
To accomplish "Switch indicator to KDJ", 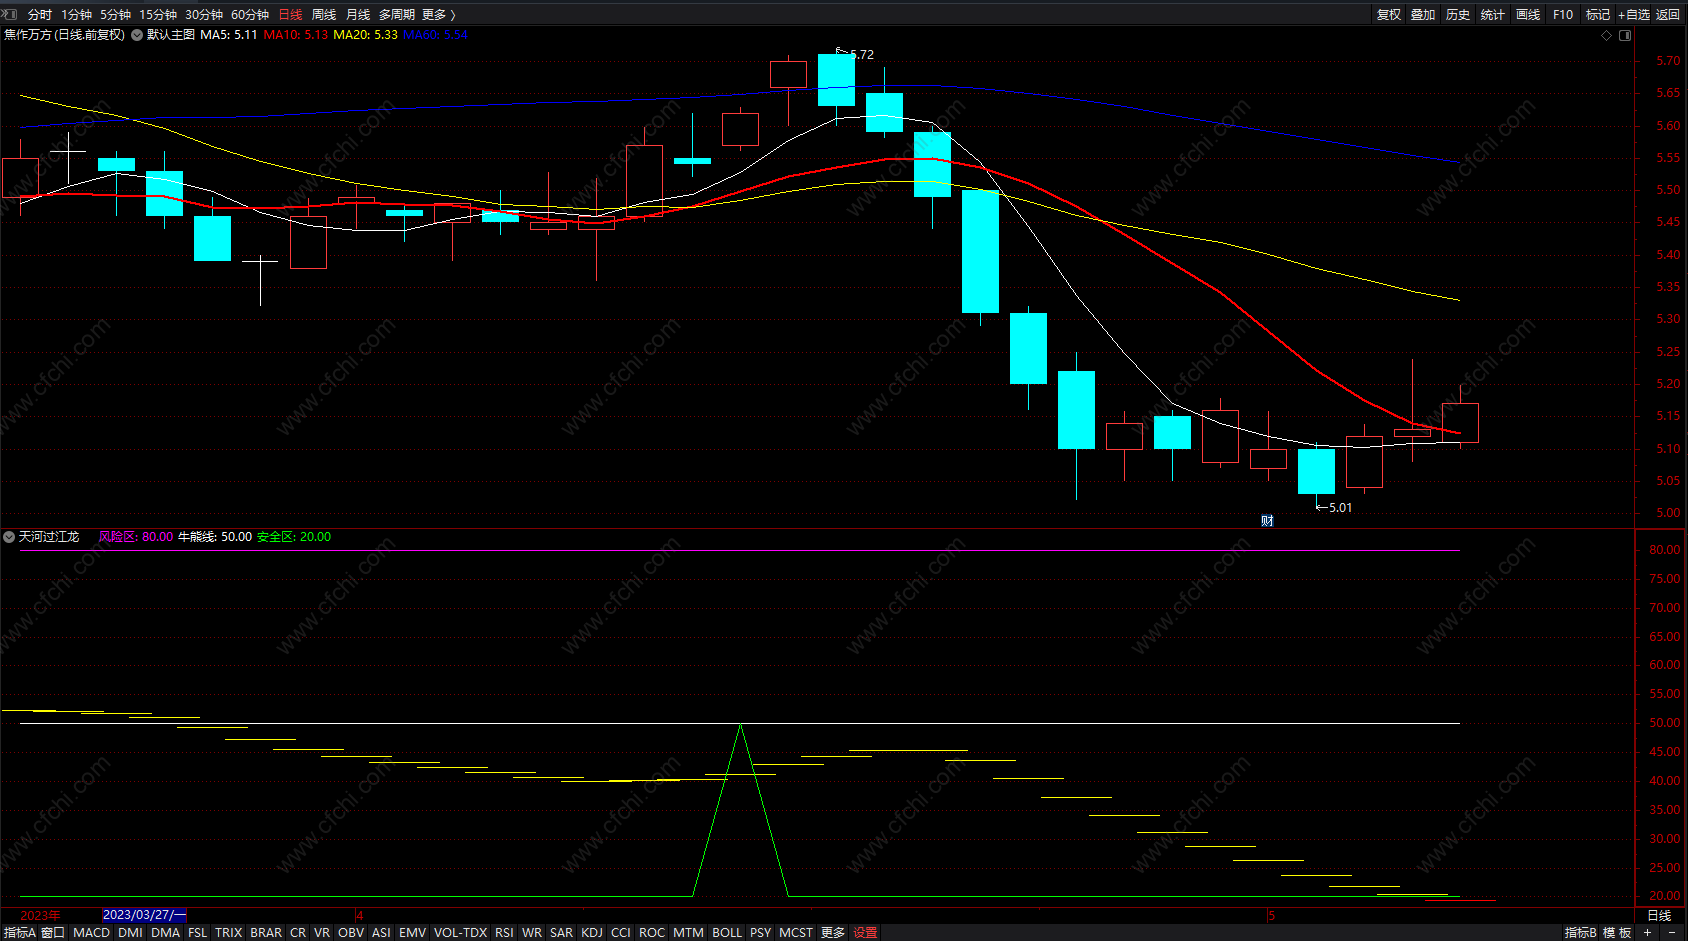I will (x=592, y=932).
